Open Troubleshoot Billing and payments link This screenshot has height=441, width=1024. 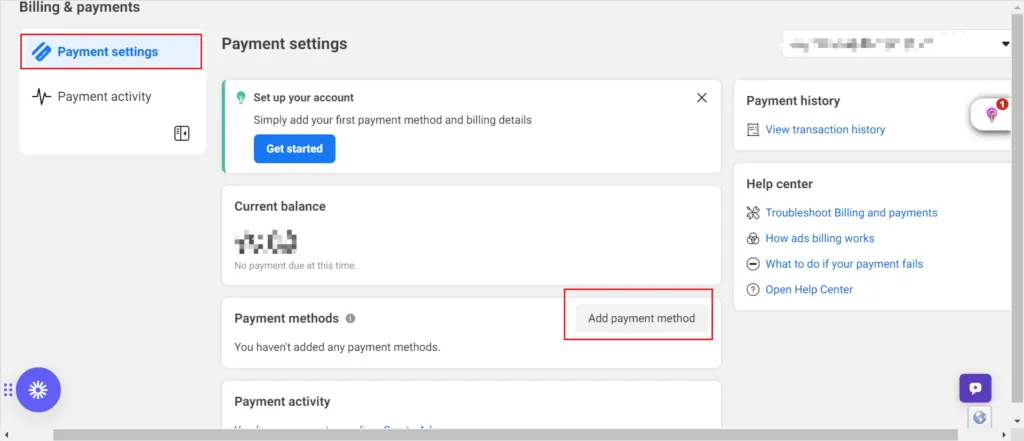851,213
